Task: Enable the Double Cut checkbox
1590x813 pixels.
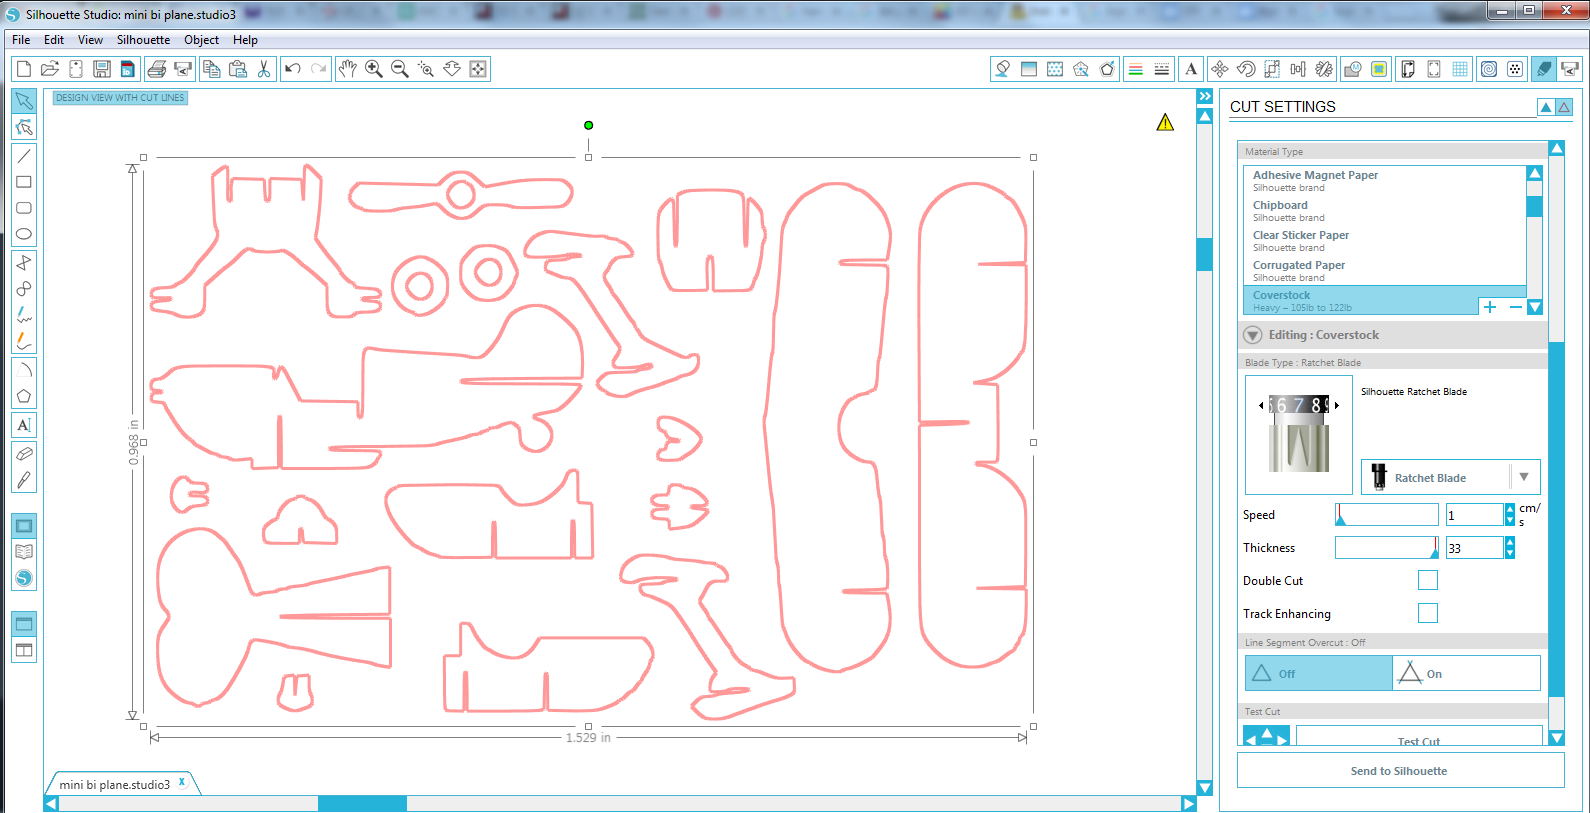Action: [x=1428, y=580]
